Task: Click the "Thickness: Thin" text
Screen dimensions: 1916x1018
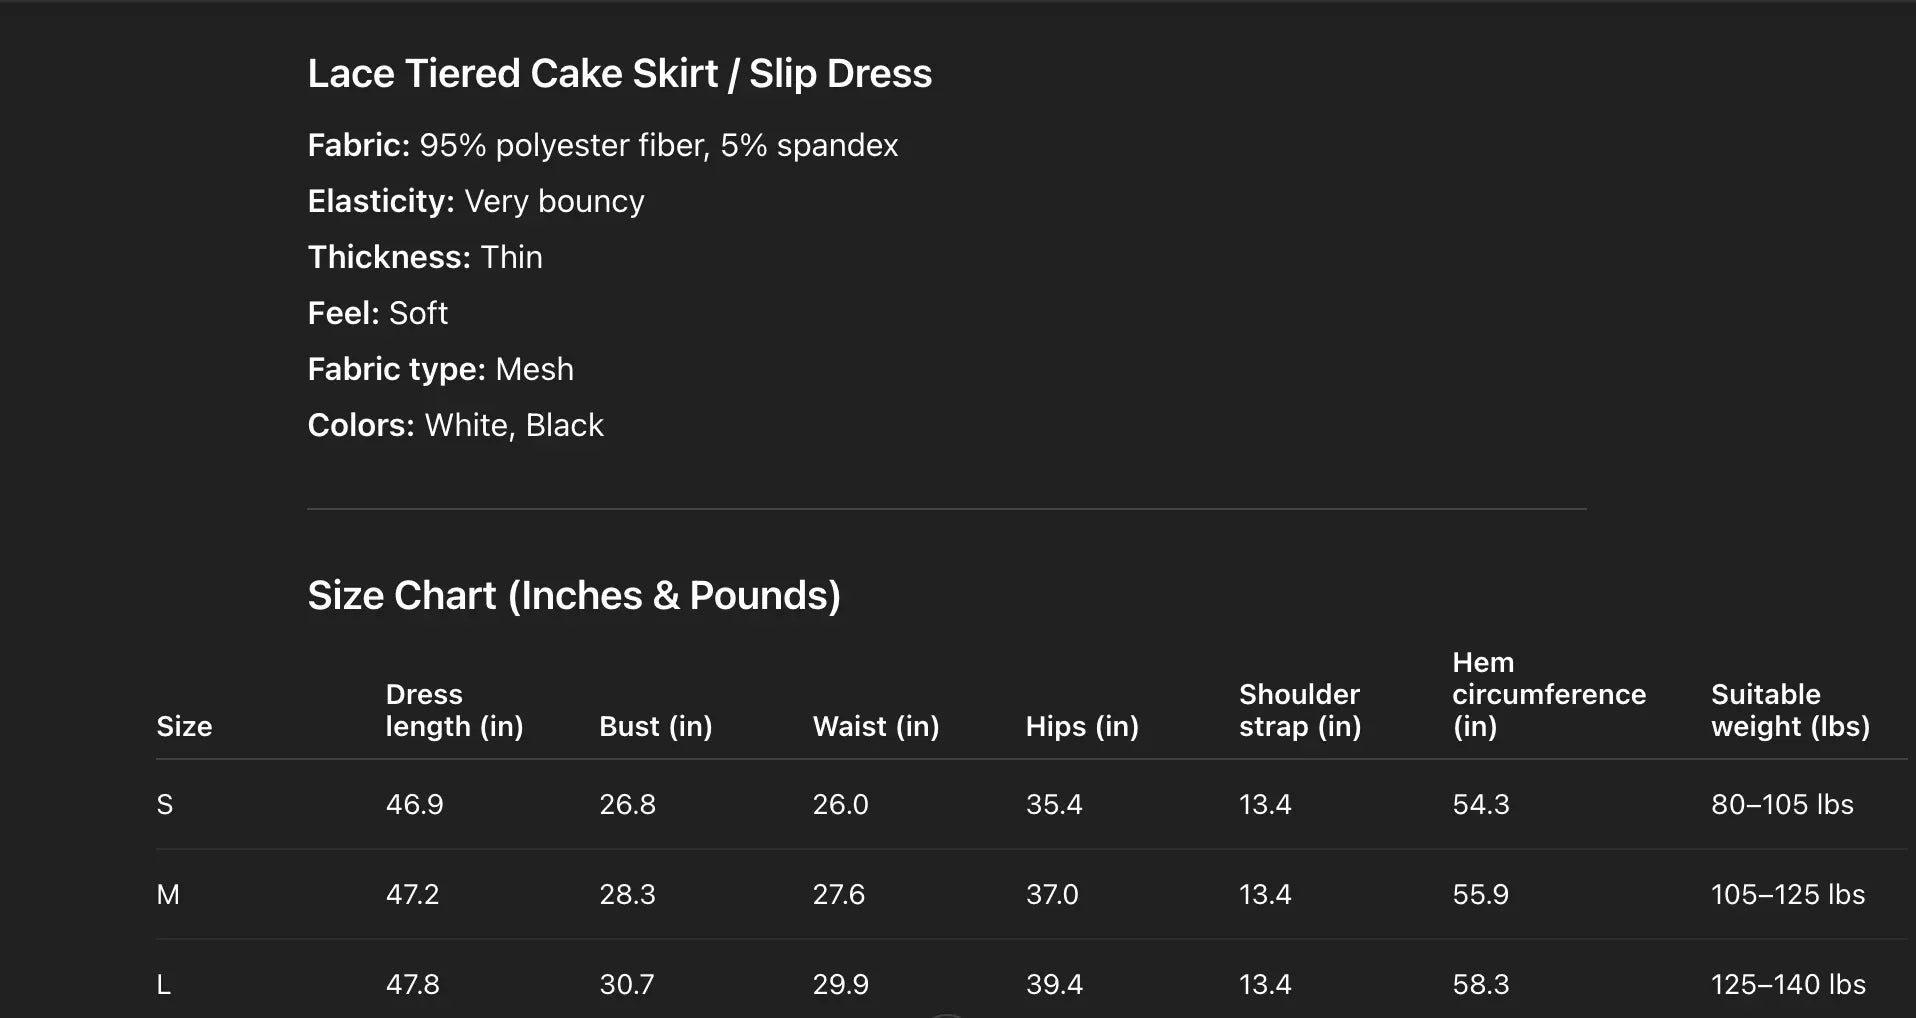Action: tap(424, 258)
